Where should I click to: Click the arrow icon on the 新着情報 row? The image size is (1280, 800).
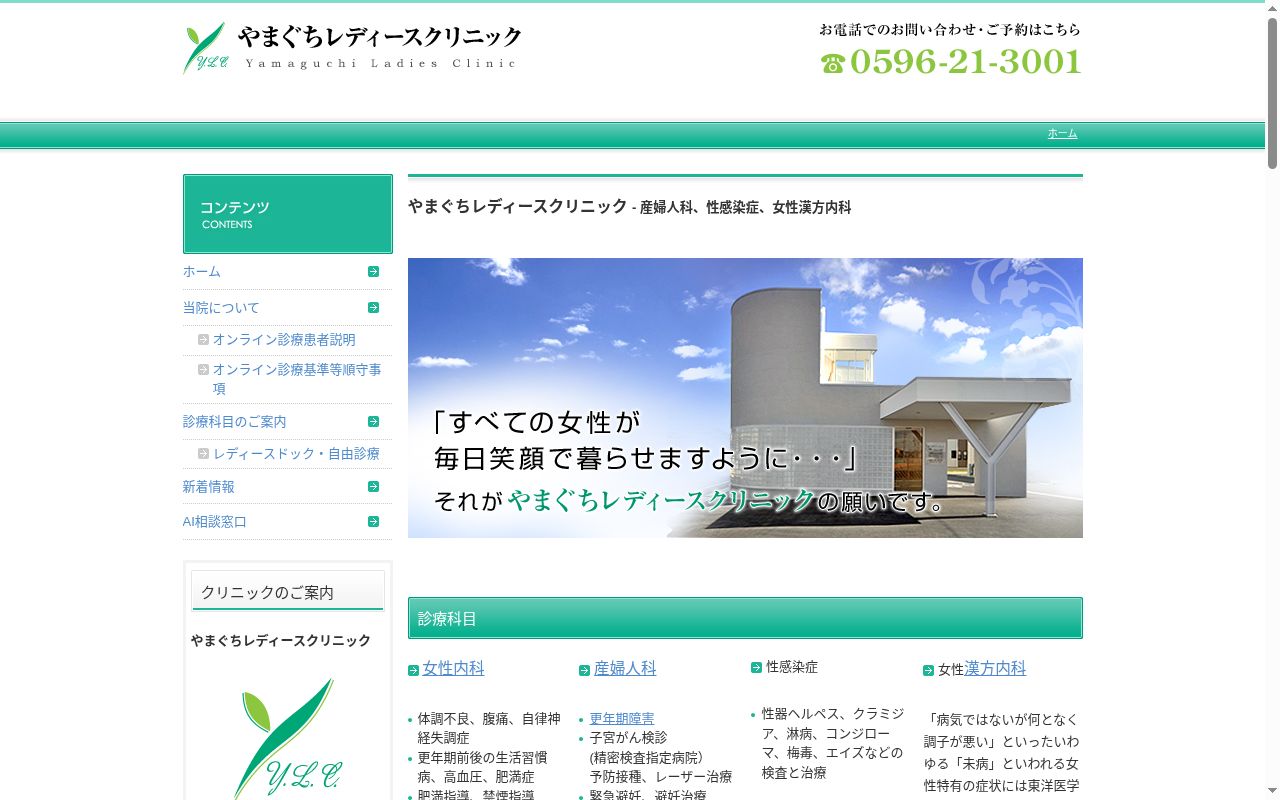[373, 487]
